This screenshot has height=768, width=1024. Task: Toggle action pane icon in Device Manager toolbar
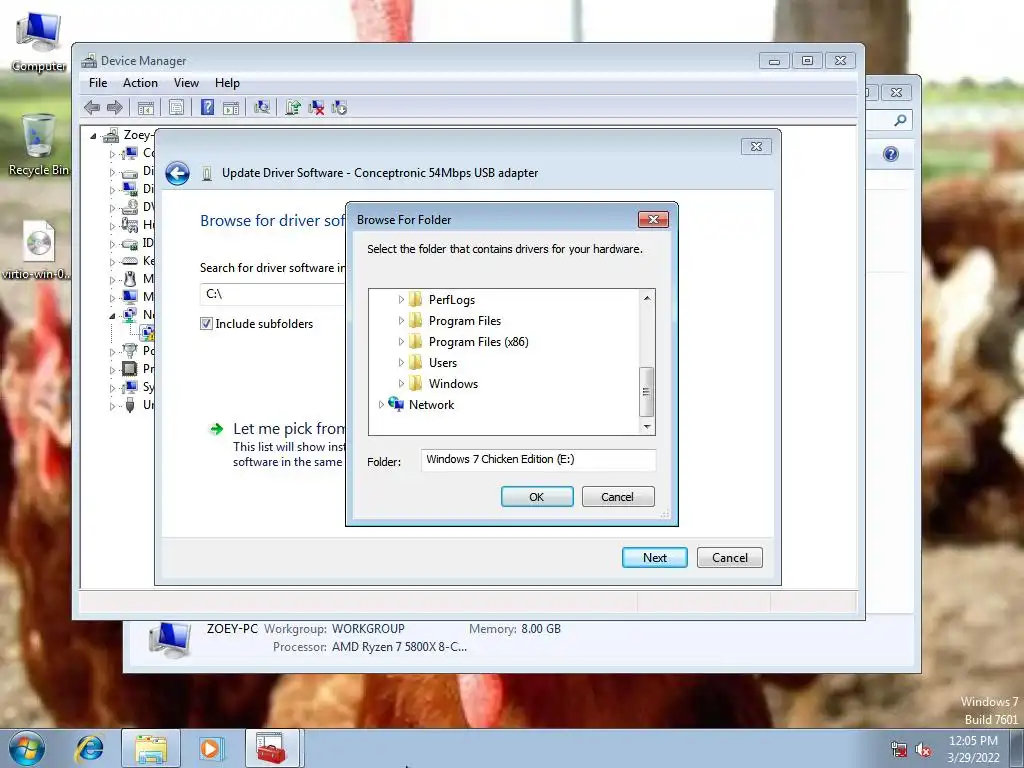pos(231,108)
